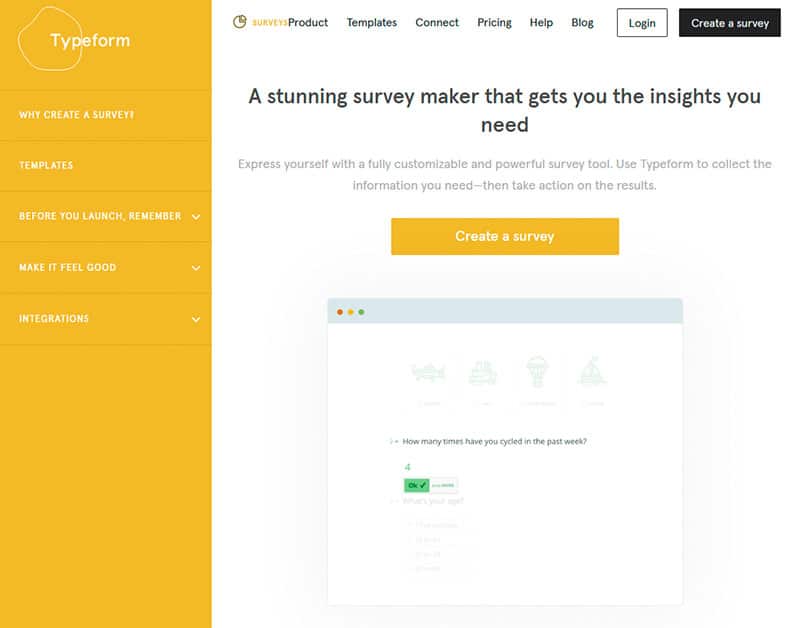The image size is (796, 628).
Task: Click the Surveys pie chart icon
Action: tap(240, 22)
